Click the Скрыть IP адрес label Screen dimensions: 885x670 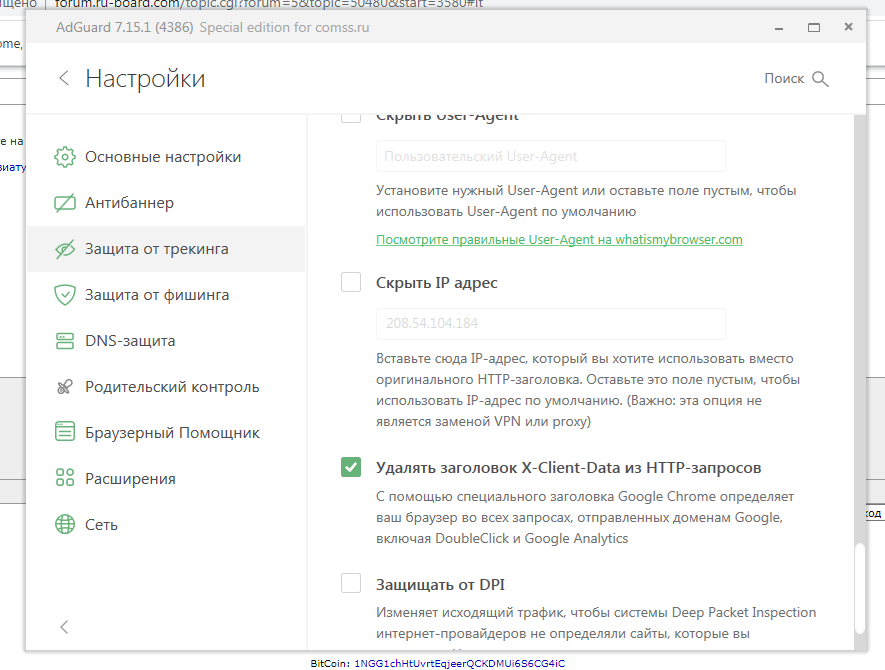tap(437, 283)
